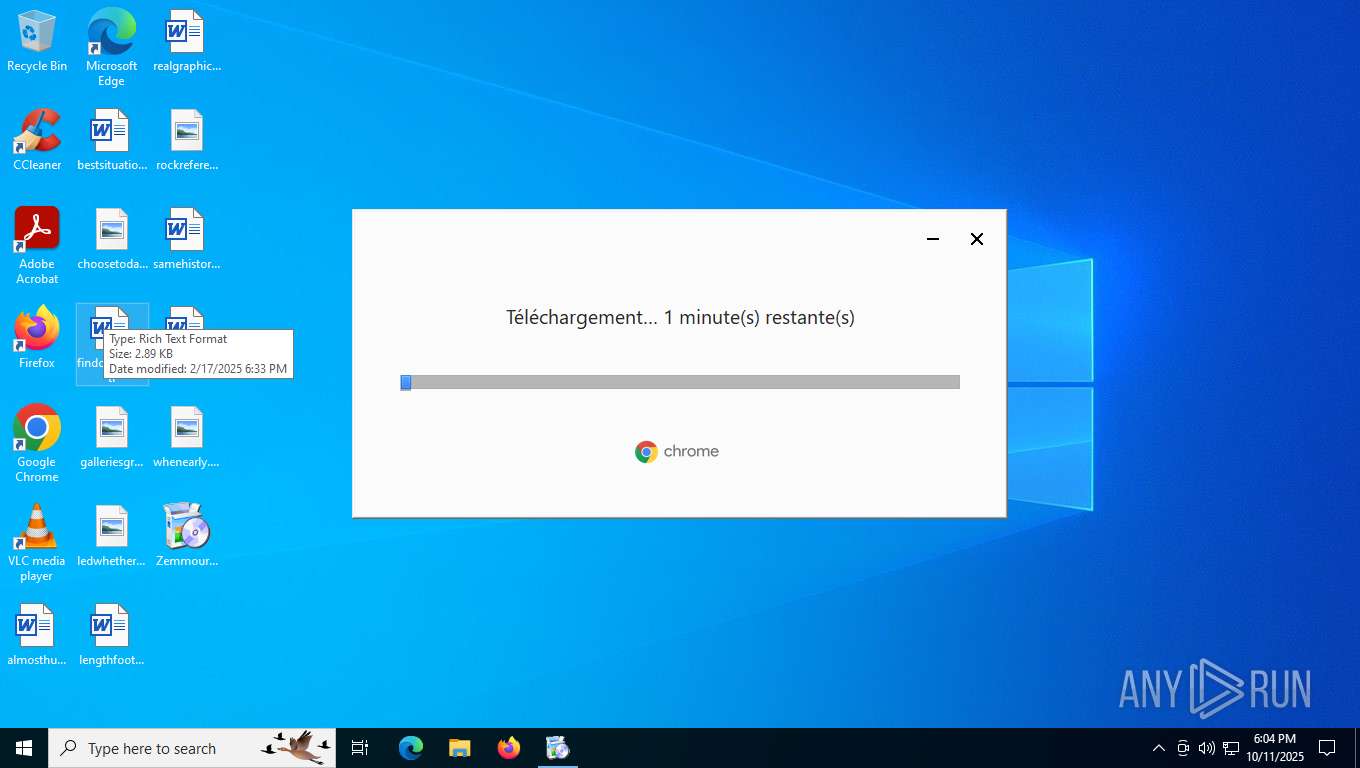Minimize the Chrome installer window
This screenshot has height=768, width=1360.
point(933,239)
